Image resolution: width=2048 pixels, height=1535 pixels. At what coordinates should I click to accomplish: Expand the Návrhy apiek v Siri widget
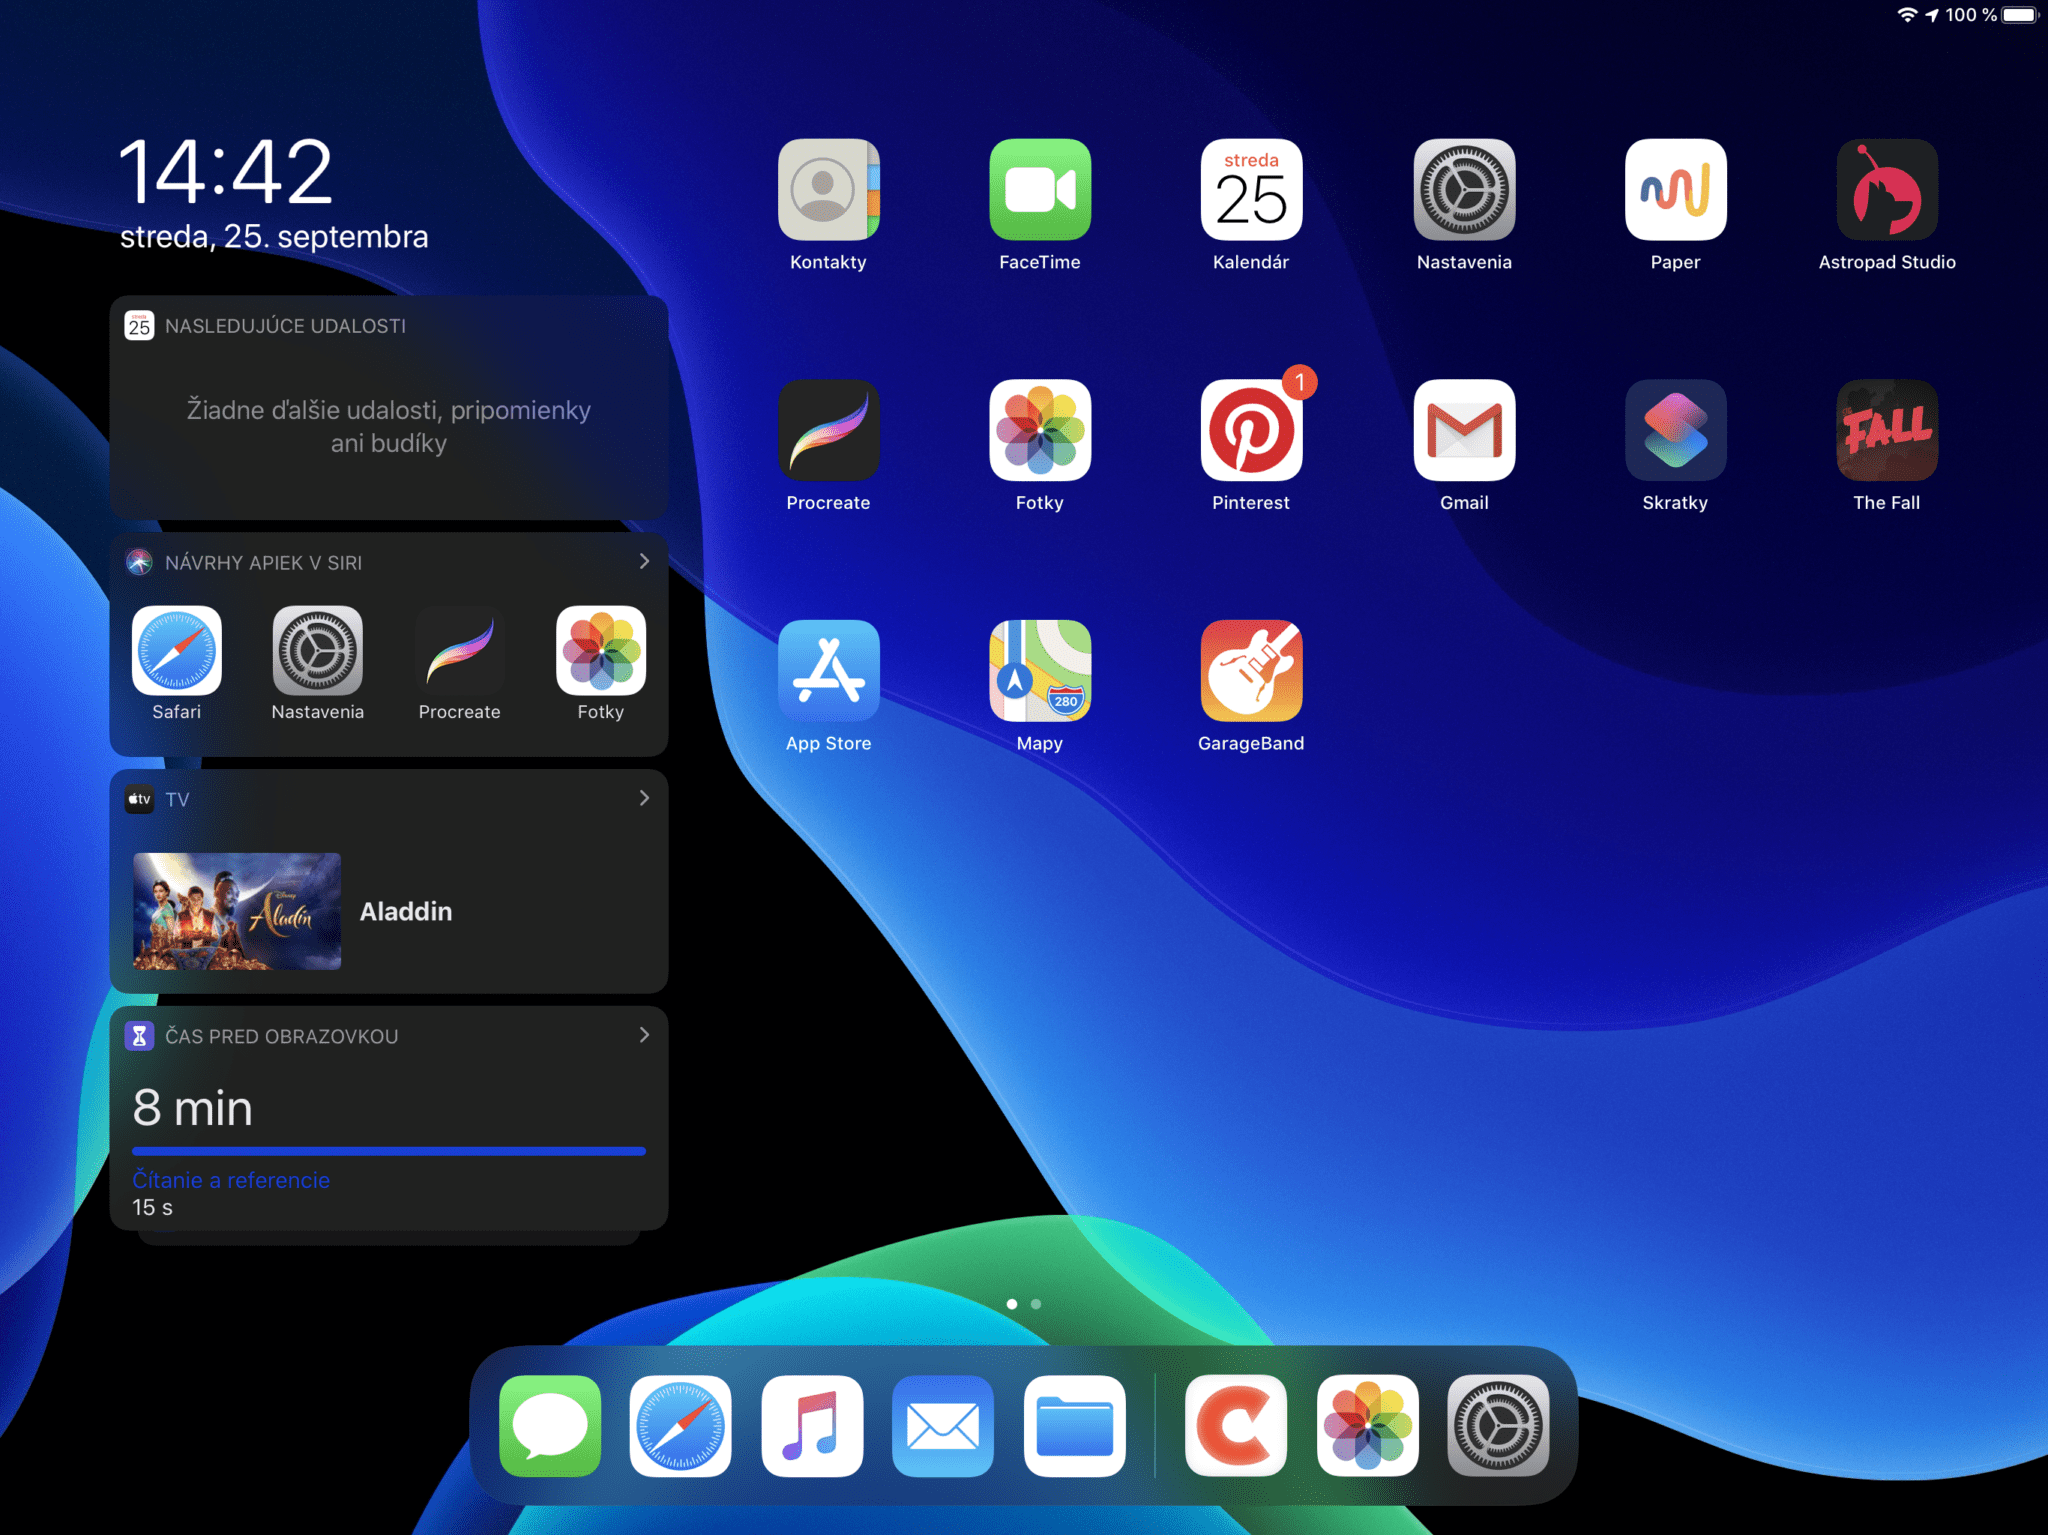tap(644, 561)
